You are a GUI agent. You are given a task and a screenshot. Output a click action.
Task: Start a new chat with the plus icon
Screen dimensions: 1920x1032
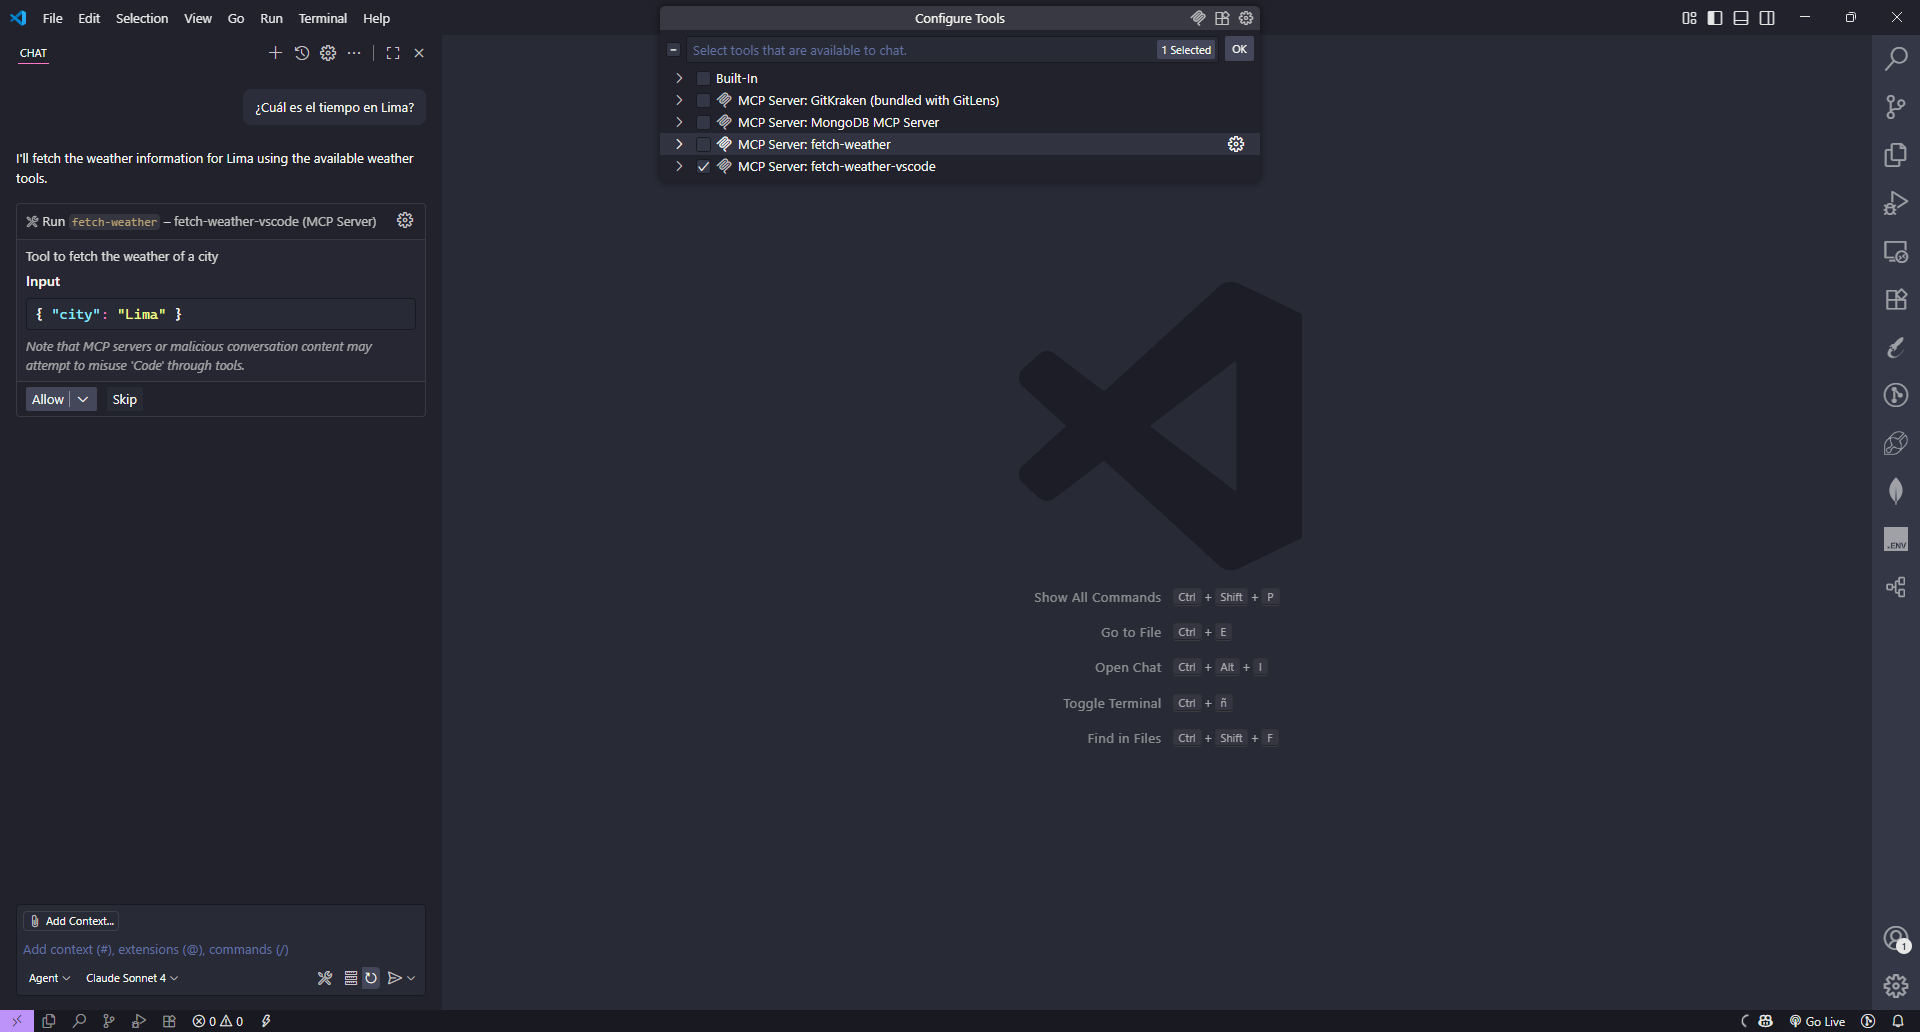click(275, 53)
